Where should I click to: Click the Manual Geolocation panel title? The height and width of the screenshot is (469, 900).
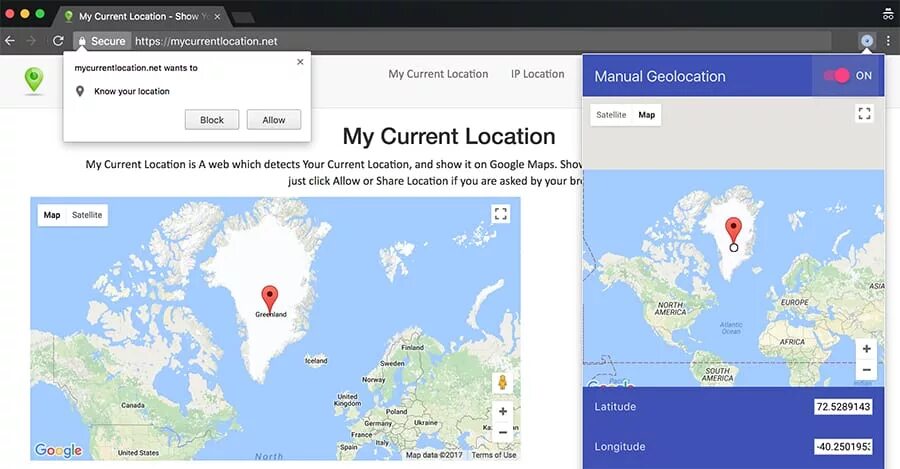point(660,76)
